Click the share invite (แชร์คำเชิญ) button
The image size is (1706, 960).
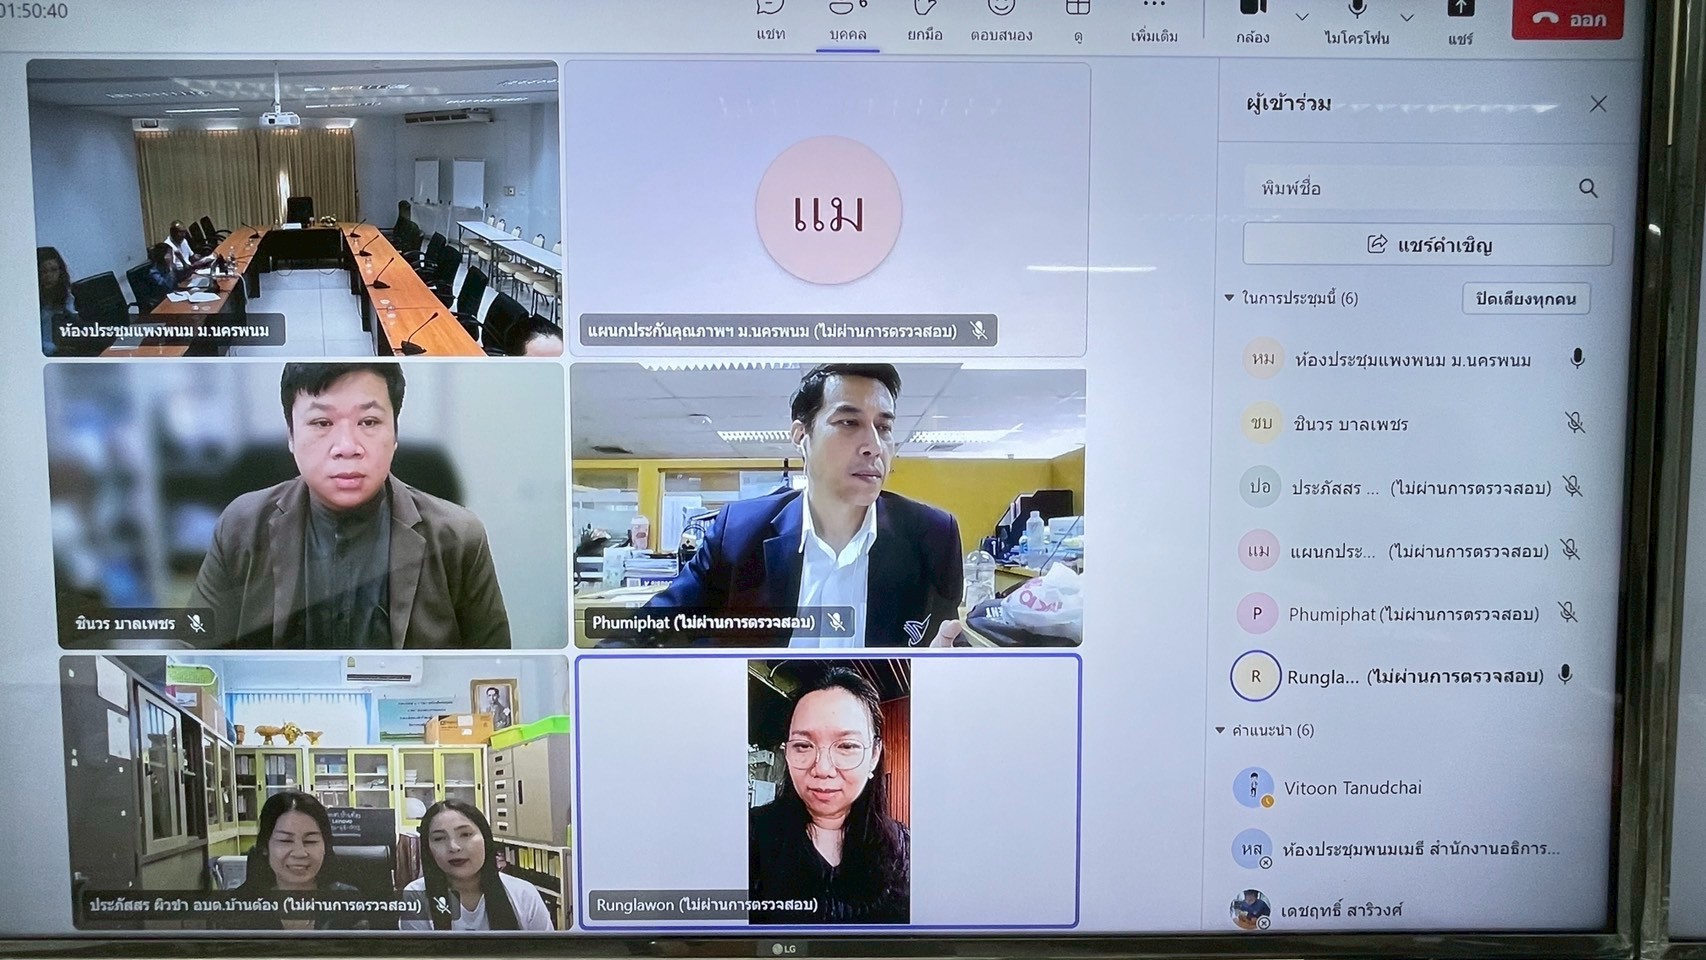coord(1427,245)
